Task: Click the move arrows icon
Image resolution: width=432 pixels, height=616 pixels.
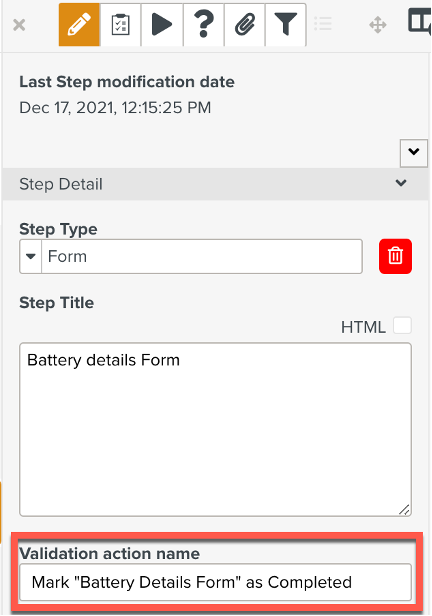Action: click(378, 25)
